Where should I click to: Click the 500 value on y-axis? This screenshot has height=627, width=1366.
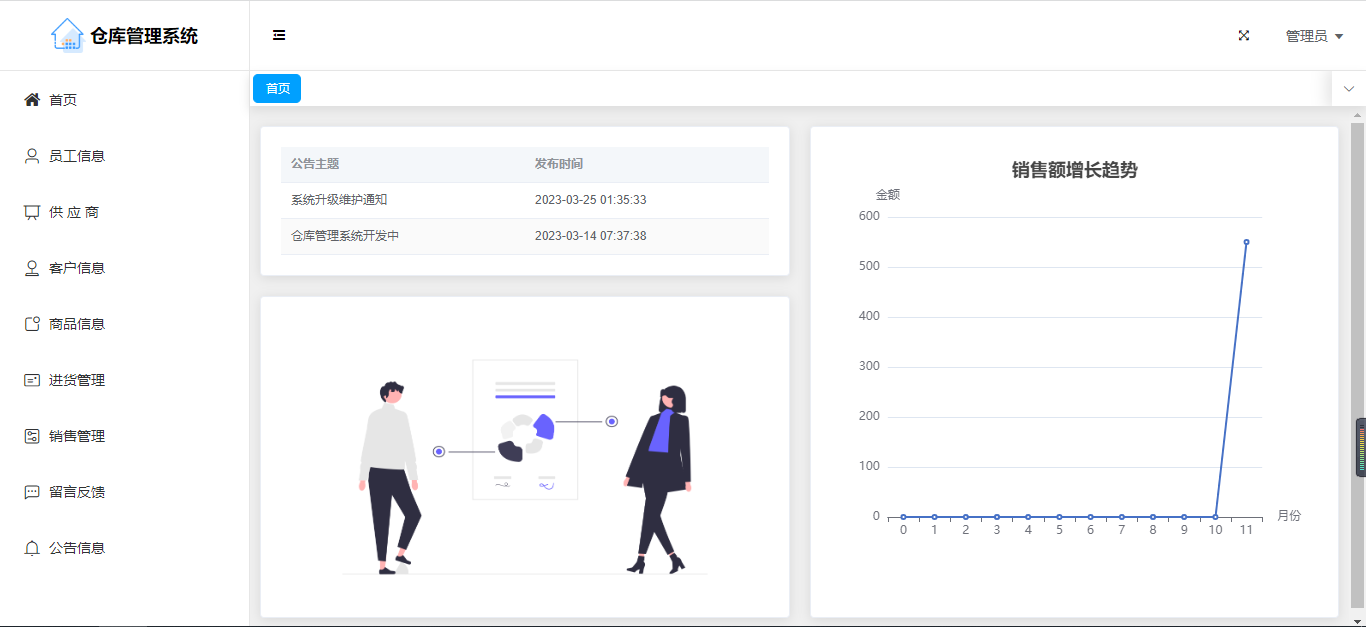869,266
